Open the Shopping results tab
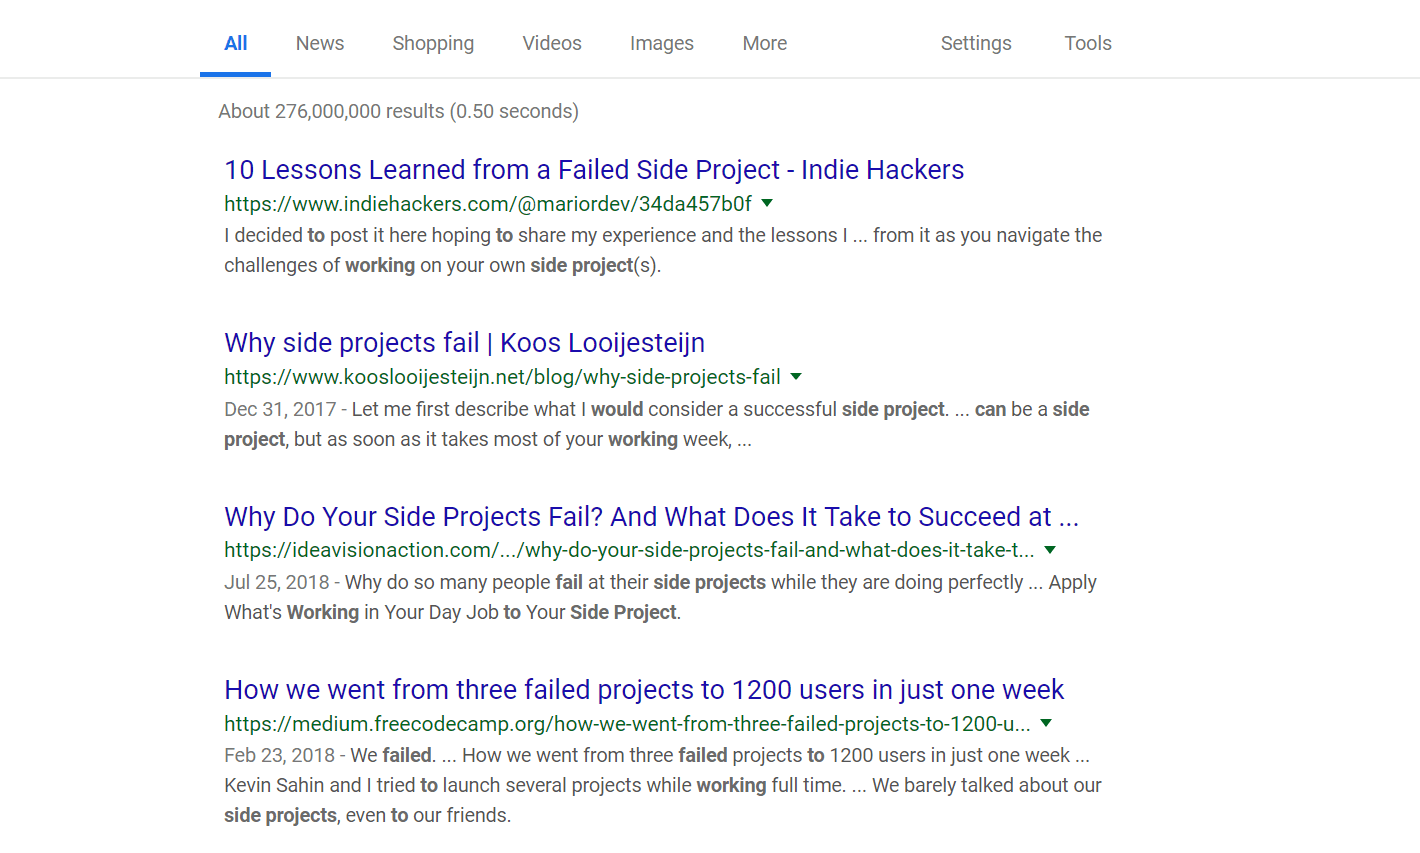The image size is (1420, 853). point(433,43)
